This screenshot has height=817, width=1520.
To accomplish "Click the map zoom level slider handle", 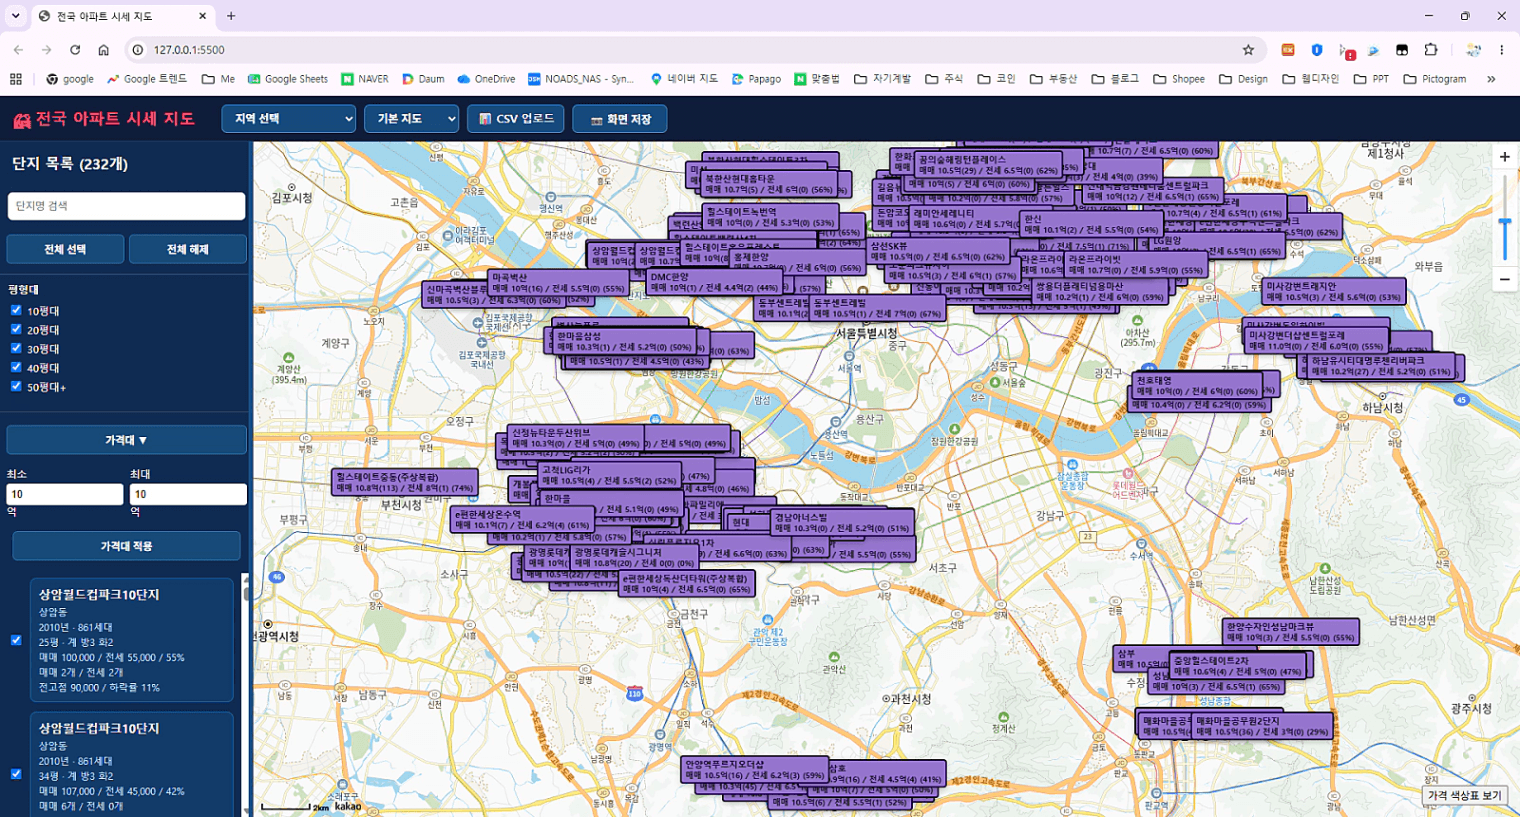I will pyautogui.click(x=1504, y=222).
